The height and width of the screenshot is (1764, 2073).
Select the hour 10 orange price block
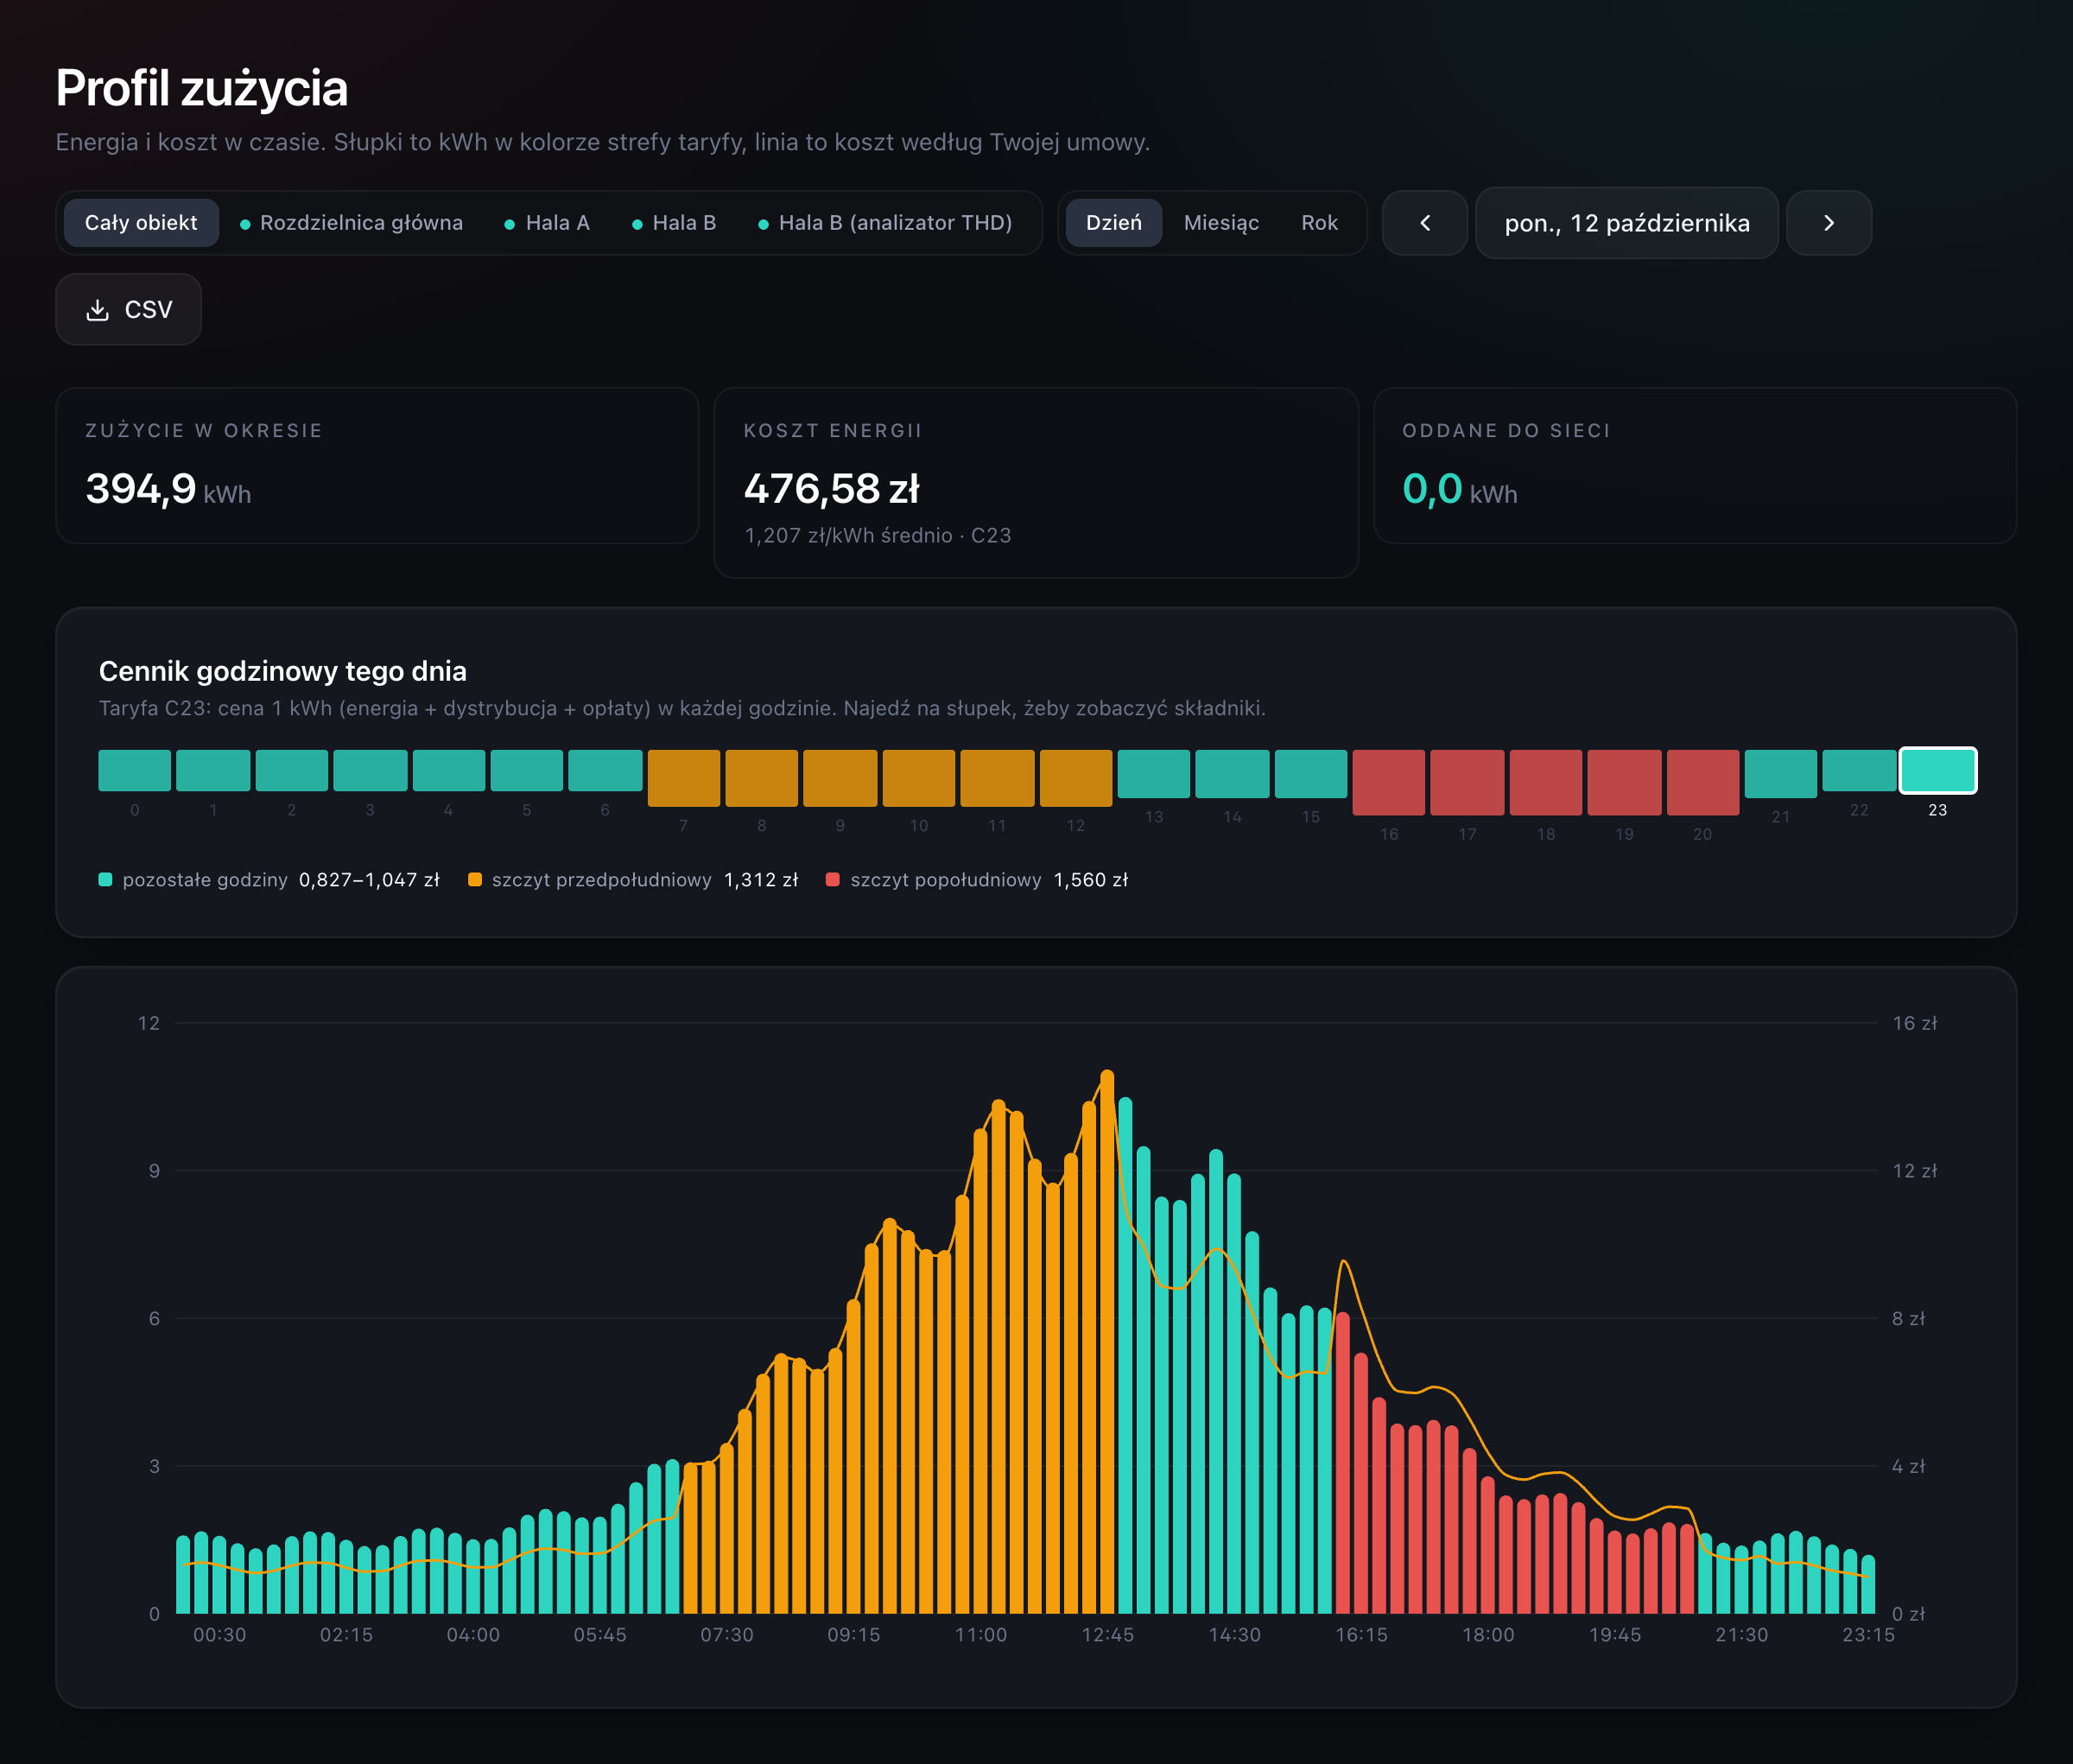tap(919, 778)
